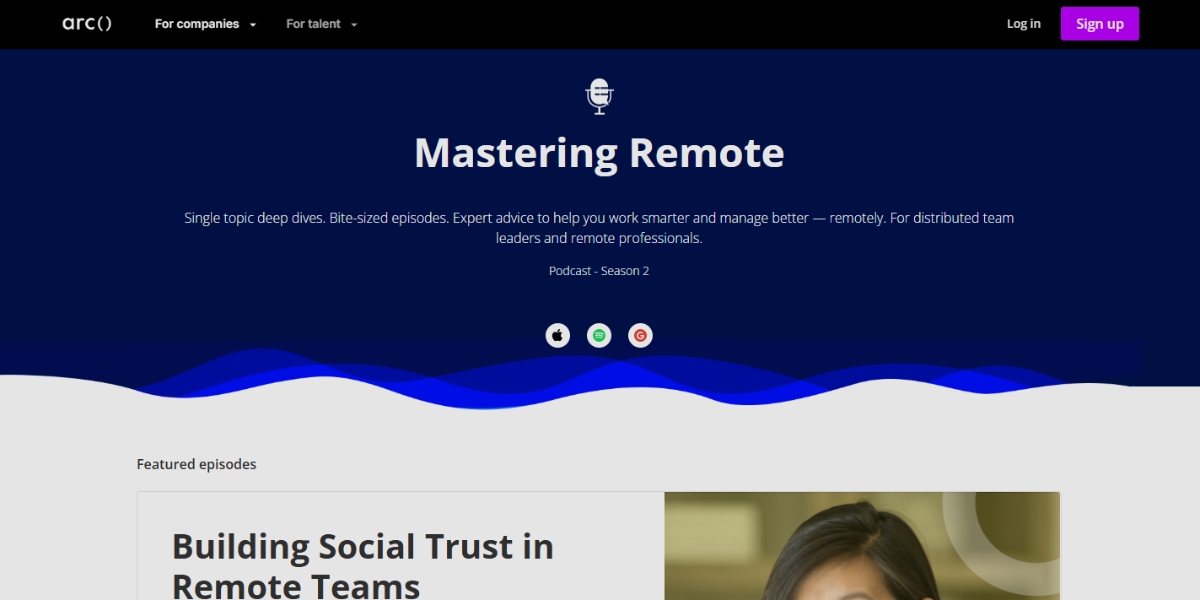Open the Apple Podcasts icon link
Screen dimensions: 1200x600
(558, 336)
